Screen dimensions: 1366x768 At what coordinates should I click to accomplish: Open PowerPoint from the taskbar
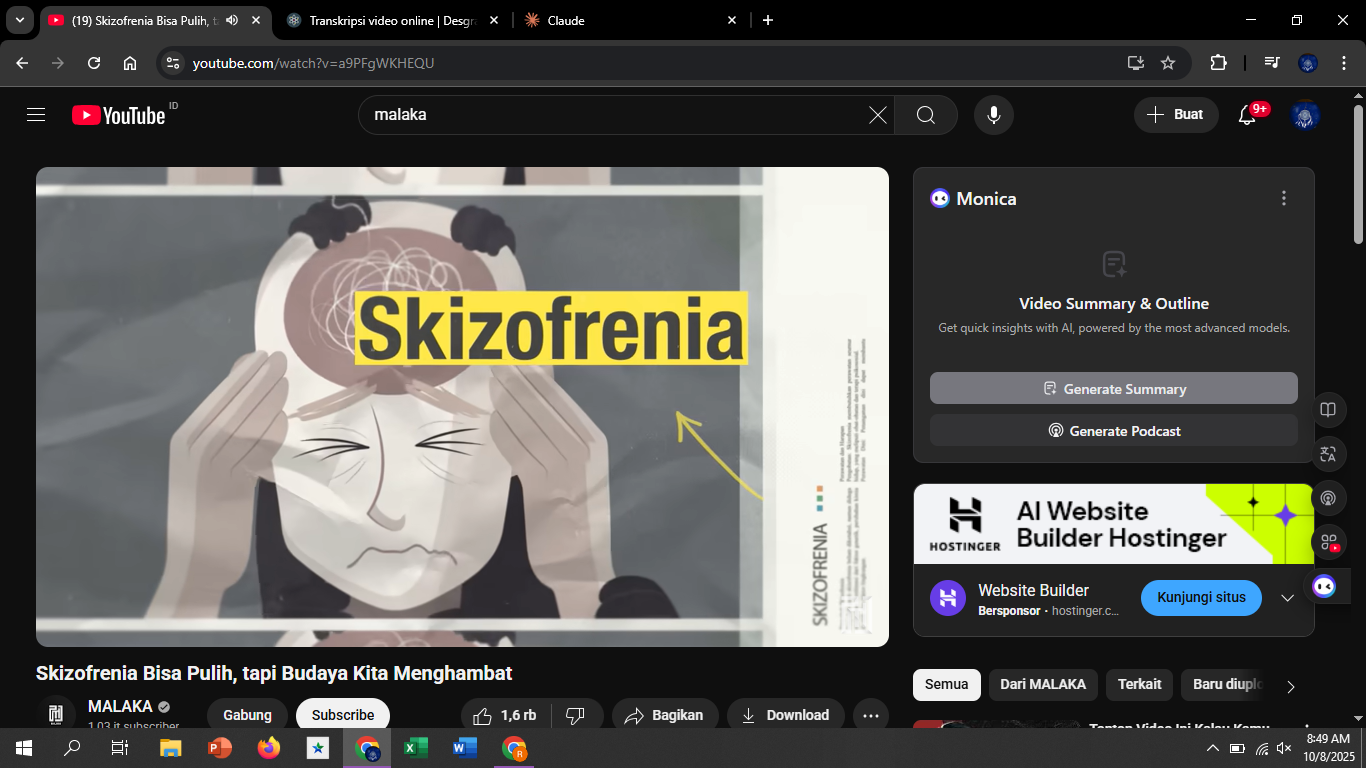220,748
